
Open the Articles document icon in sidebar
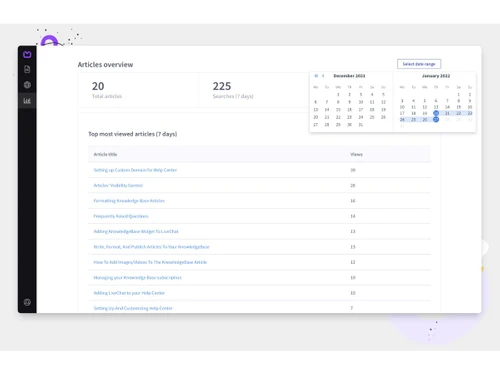tap(27, 69)
